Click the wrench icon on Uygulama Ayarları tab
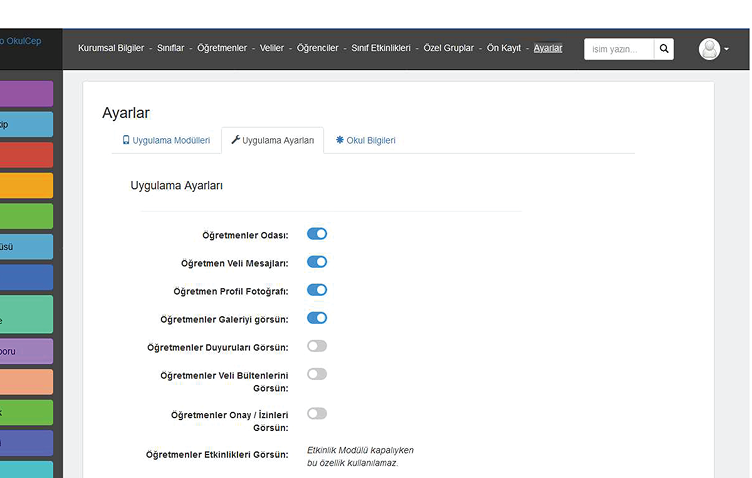Viewport: 752px width, 478px height. coord(235,140)
